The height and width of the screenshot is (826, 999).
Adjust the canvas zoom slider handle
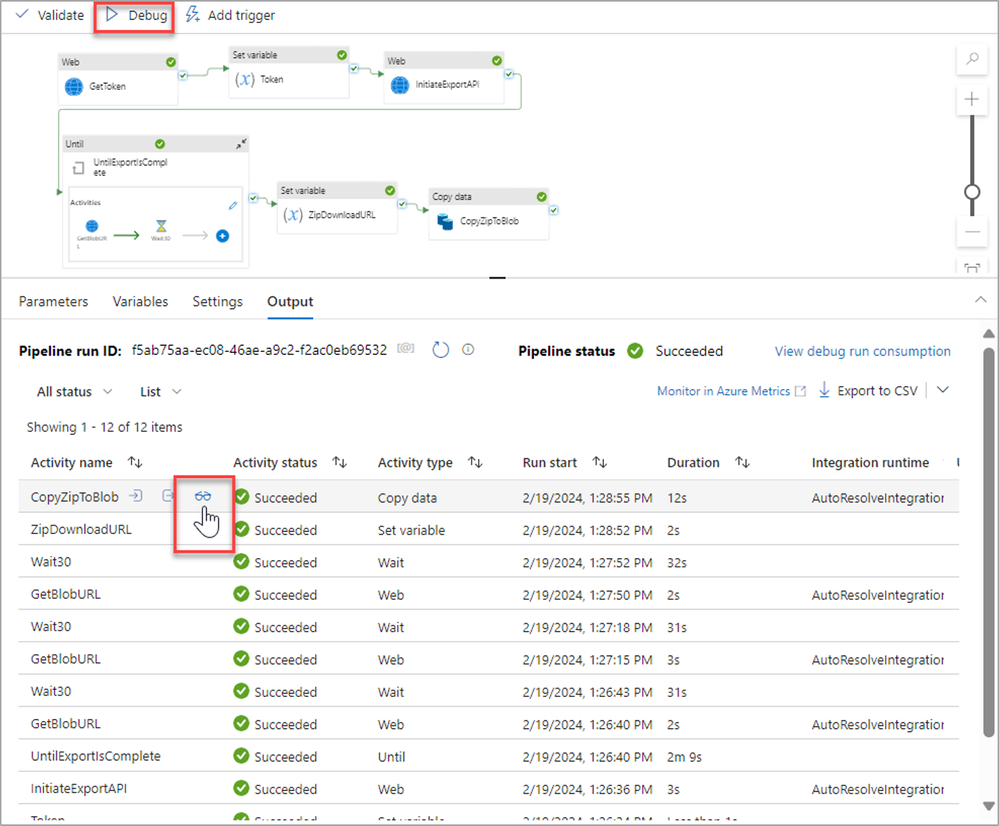972,192
